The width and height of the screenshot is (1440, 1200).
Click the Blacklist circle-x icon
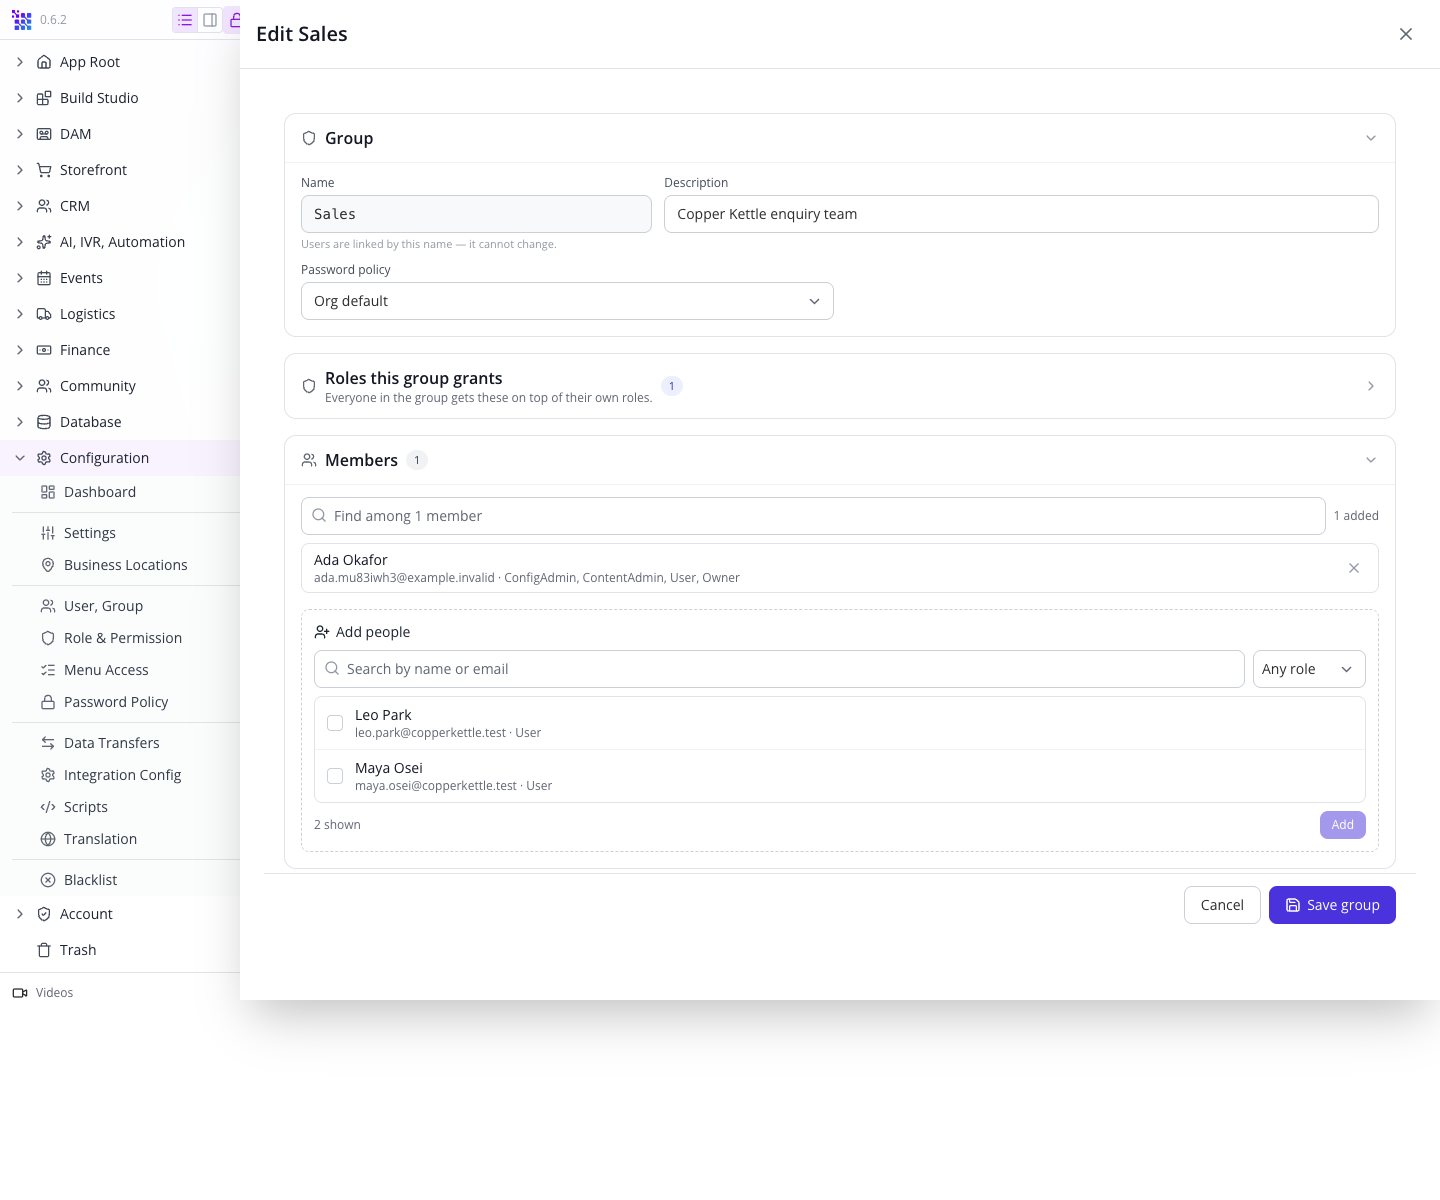click(48, 880)
